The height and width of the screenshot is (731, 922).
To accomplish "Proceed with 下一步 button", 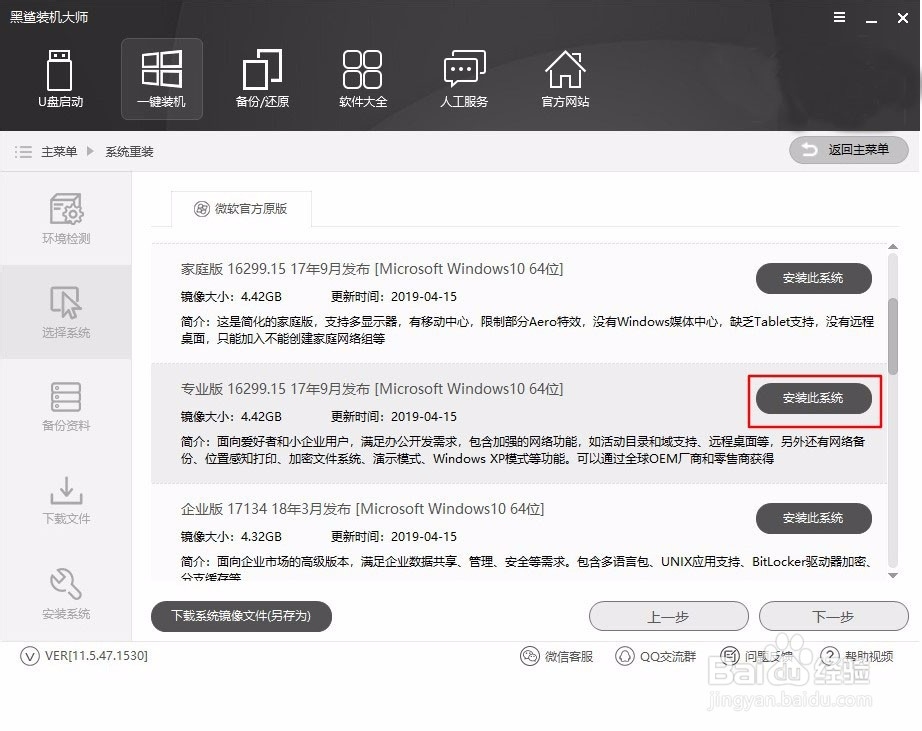I will pos(833,616).
